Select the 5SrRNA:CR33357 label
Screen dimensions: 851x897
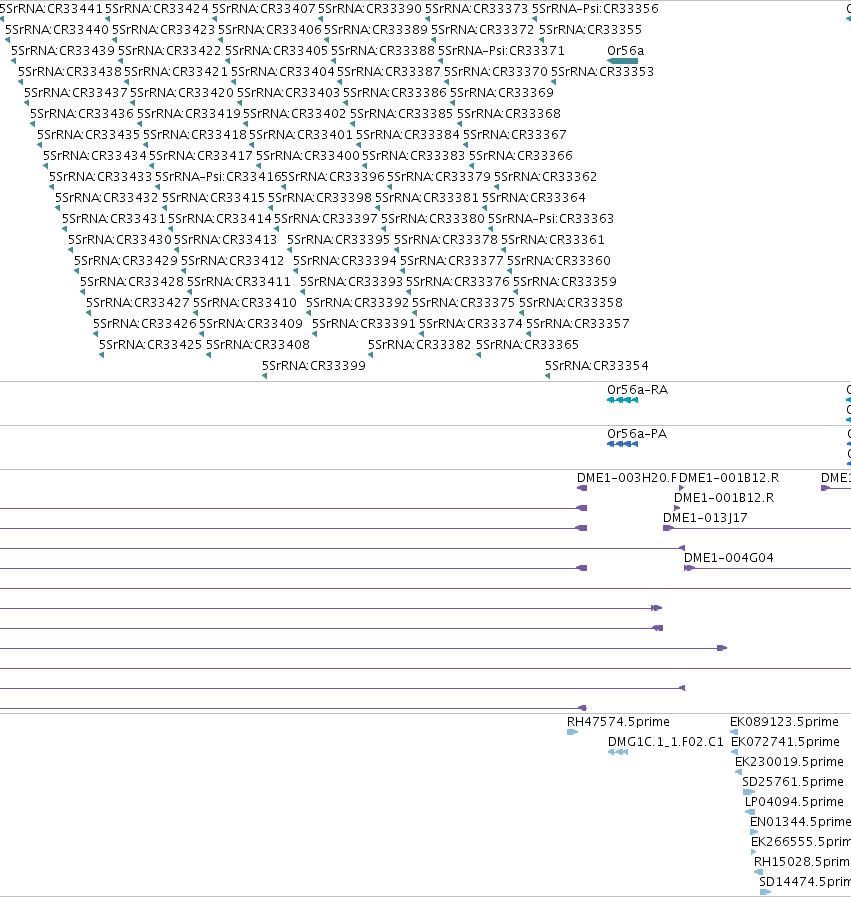[x=578, y=324]
